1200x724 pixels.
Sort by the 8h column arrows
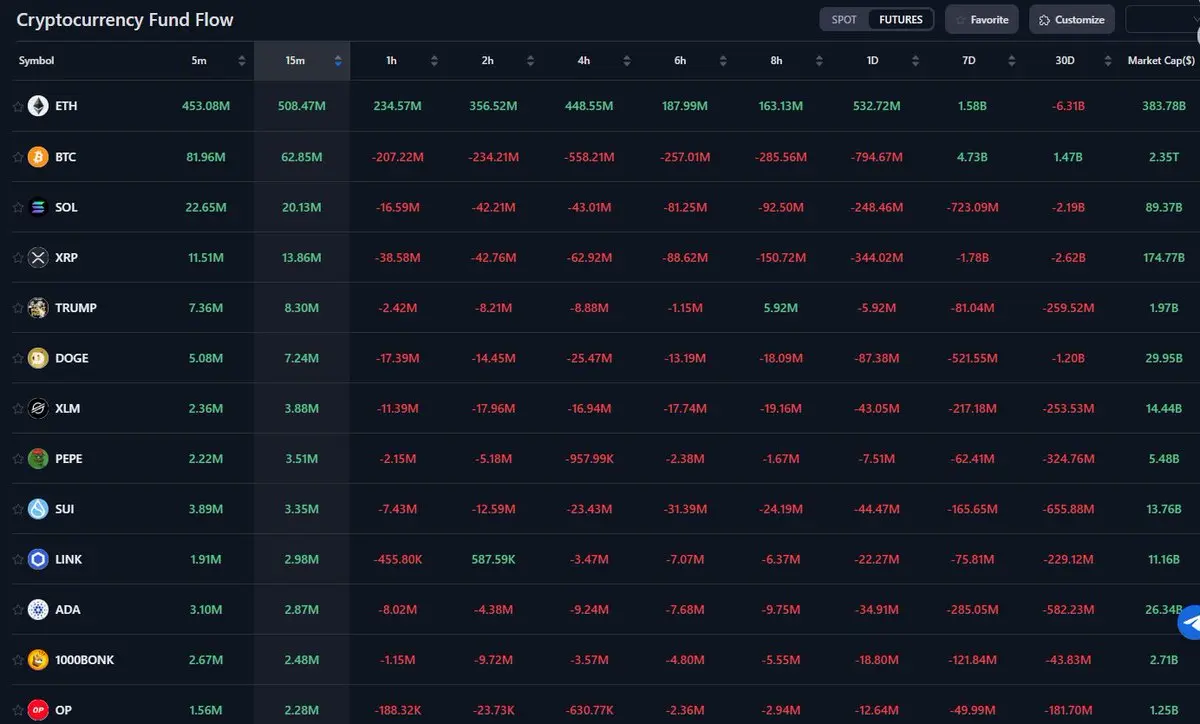click(818, 61)
